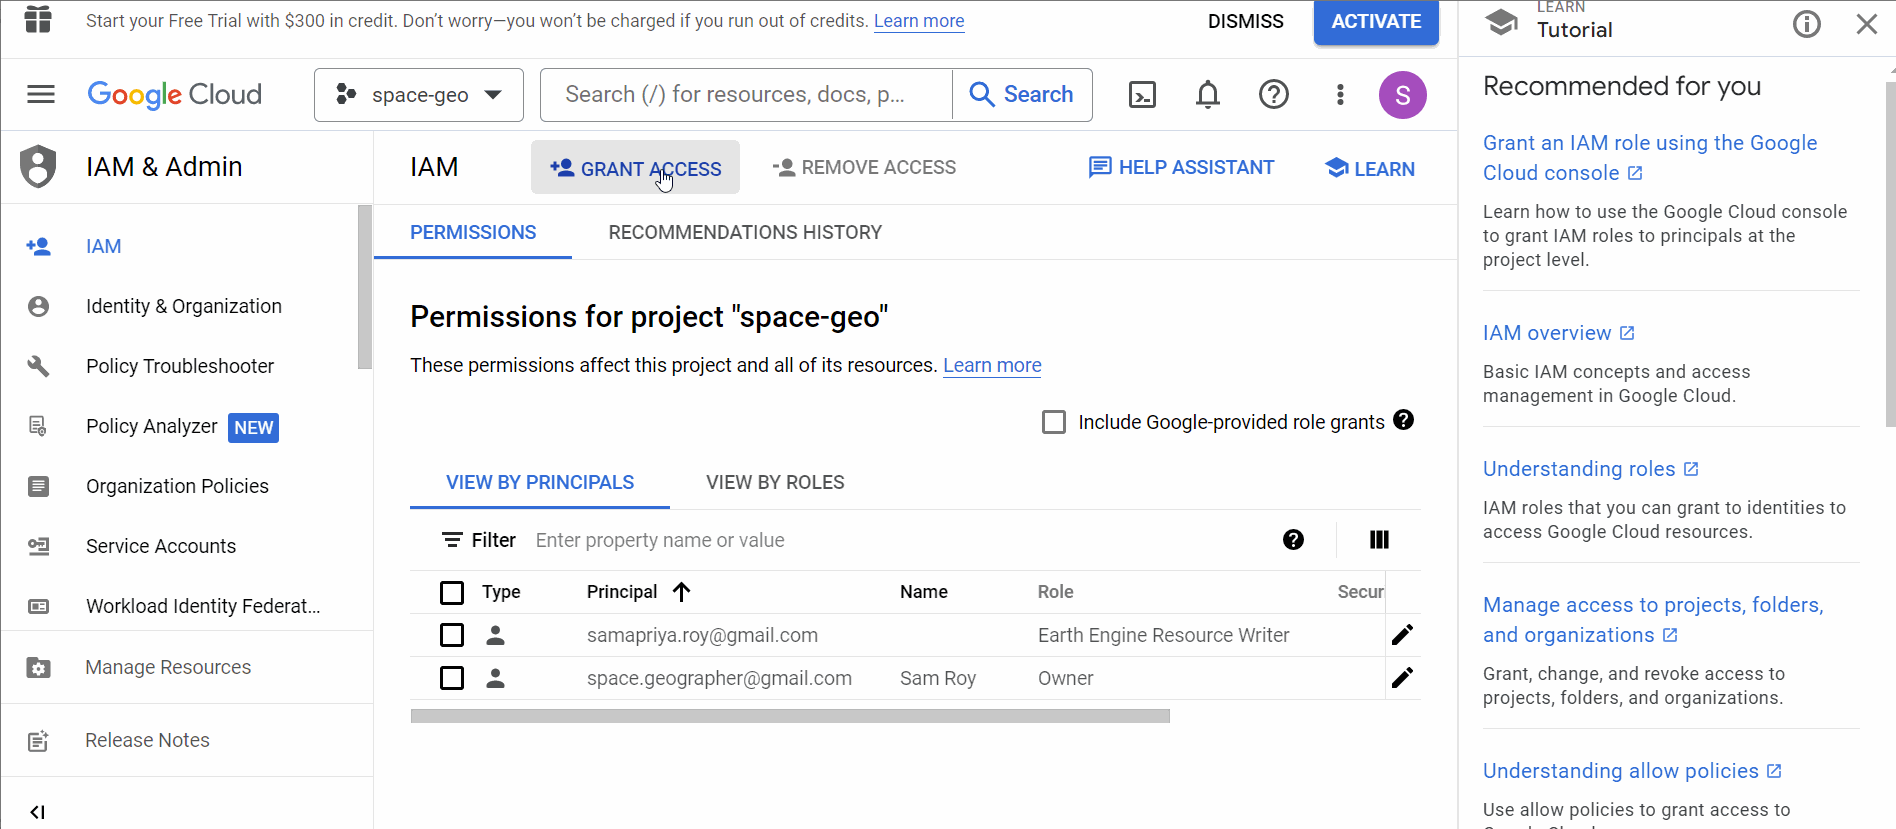Click the Identity & Organization icon
This screenshot has height=829, width=1896.
(x=38, y=306)
